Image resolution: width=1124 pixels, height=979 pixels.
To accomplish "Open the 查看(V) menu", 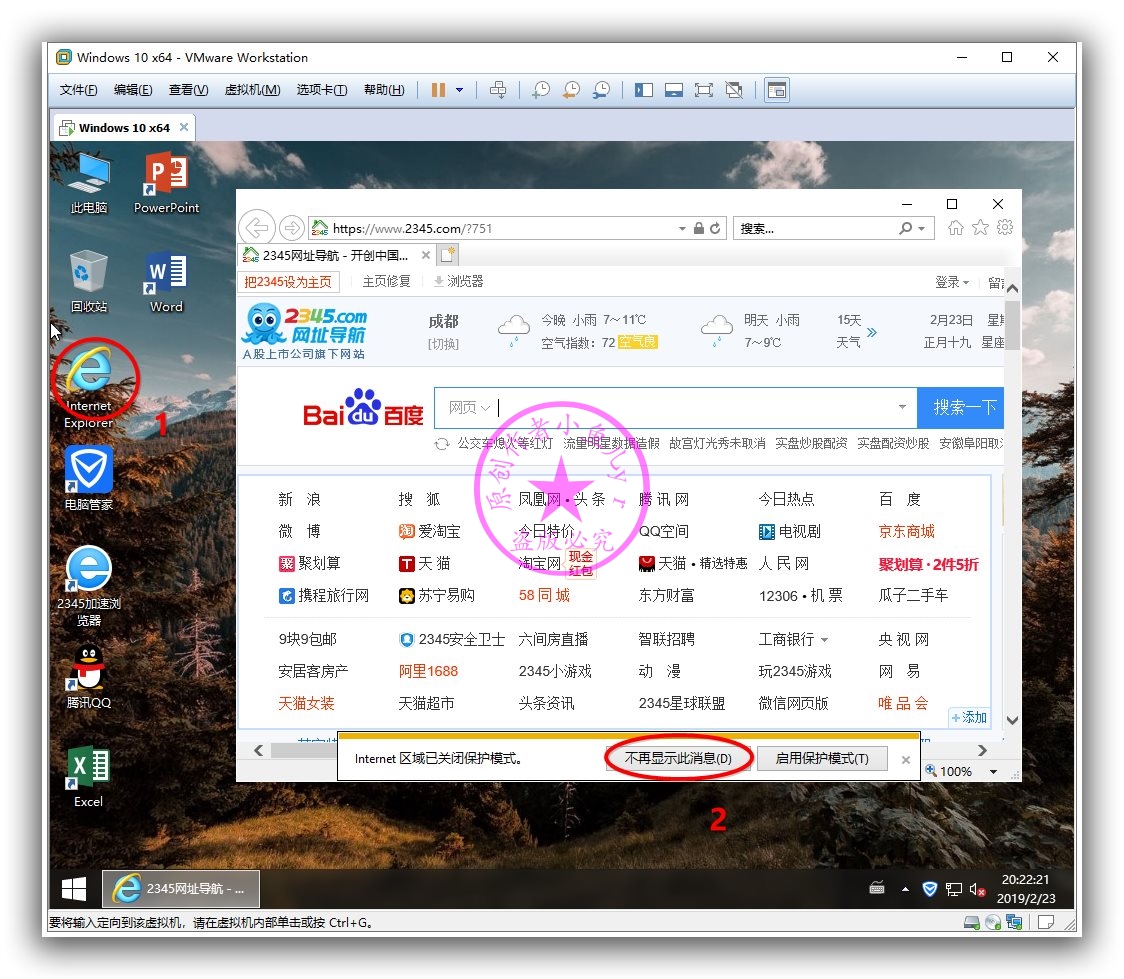I will pos(189,90).
